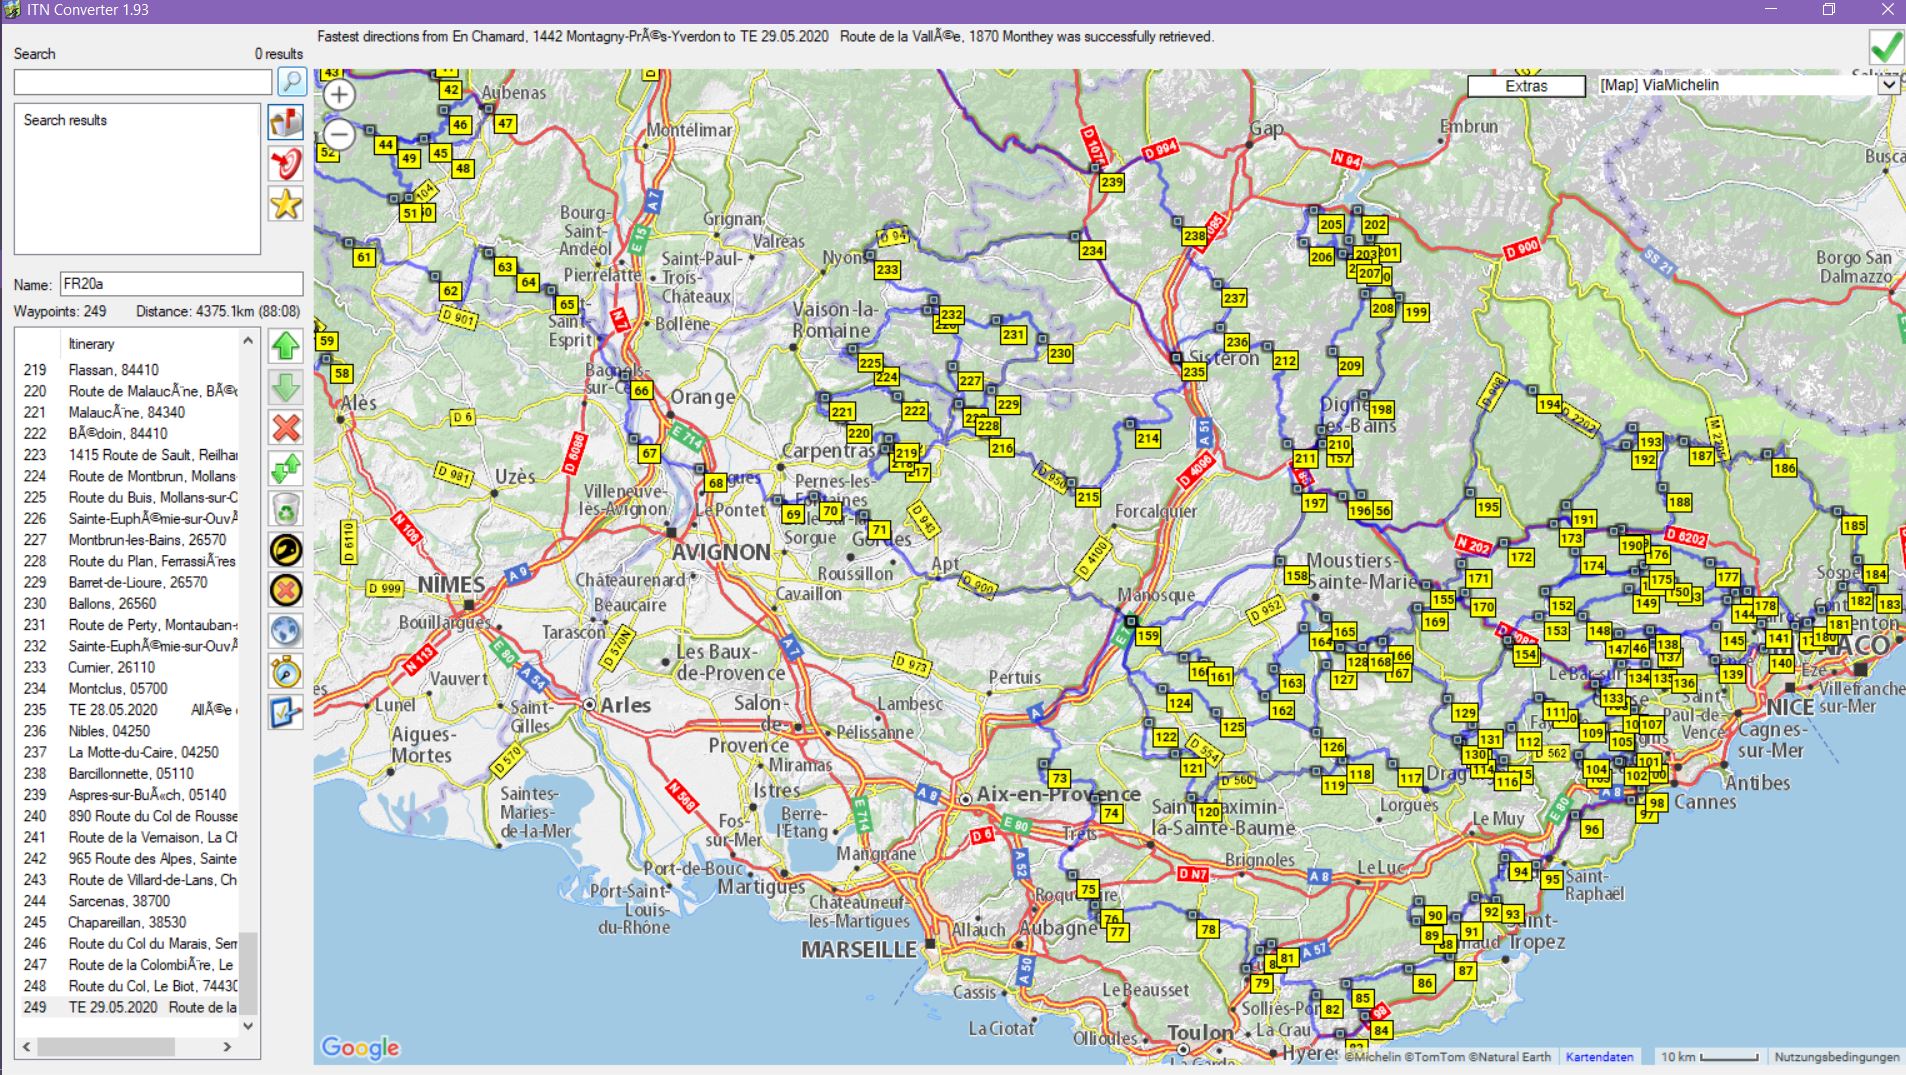The width and height of the screenshot is (1906, 1075).
Task: Confirm with the green checkmark
Action: click(1886, 47)
